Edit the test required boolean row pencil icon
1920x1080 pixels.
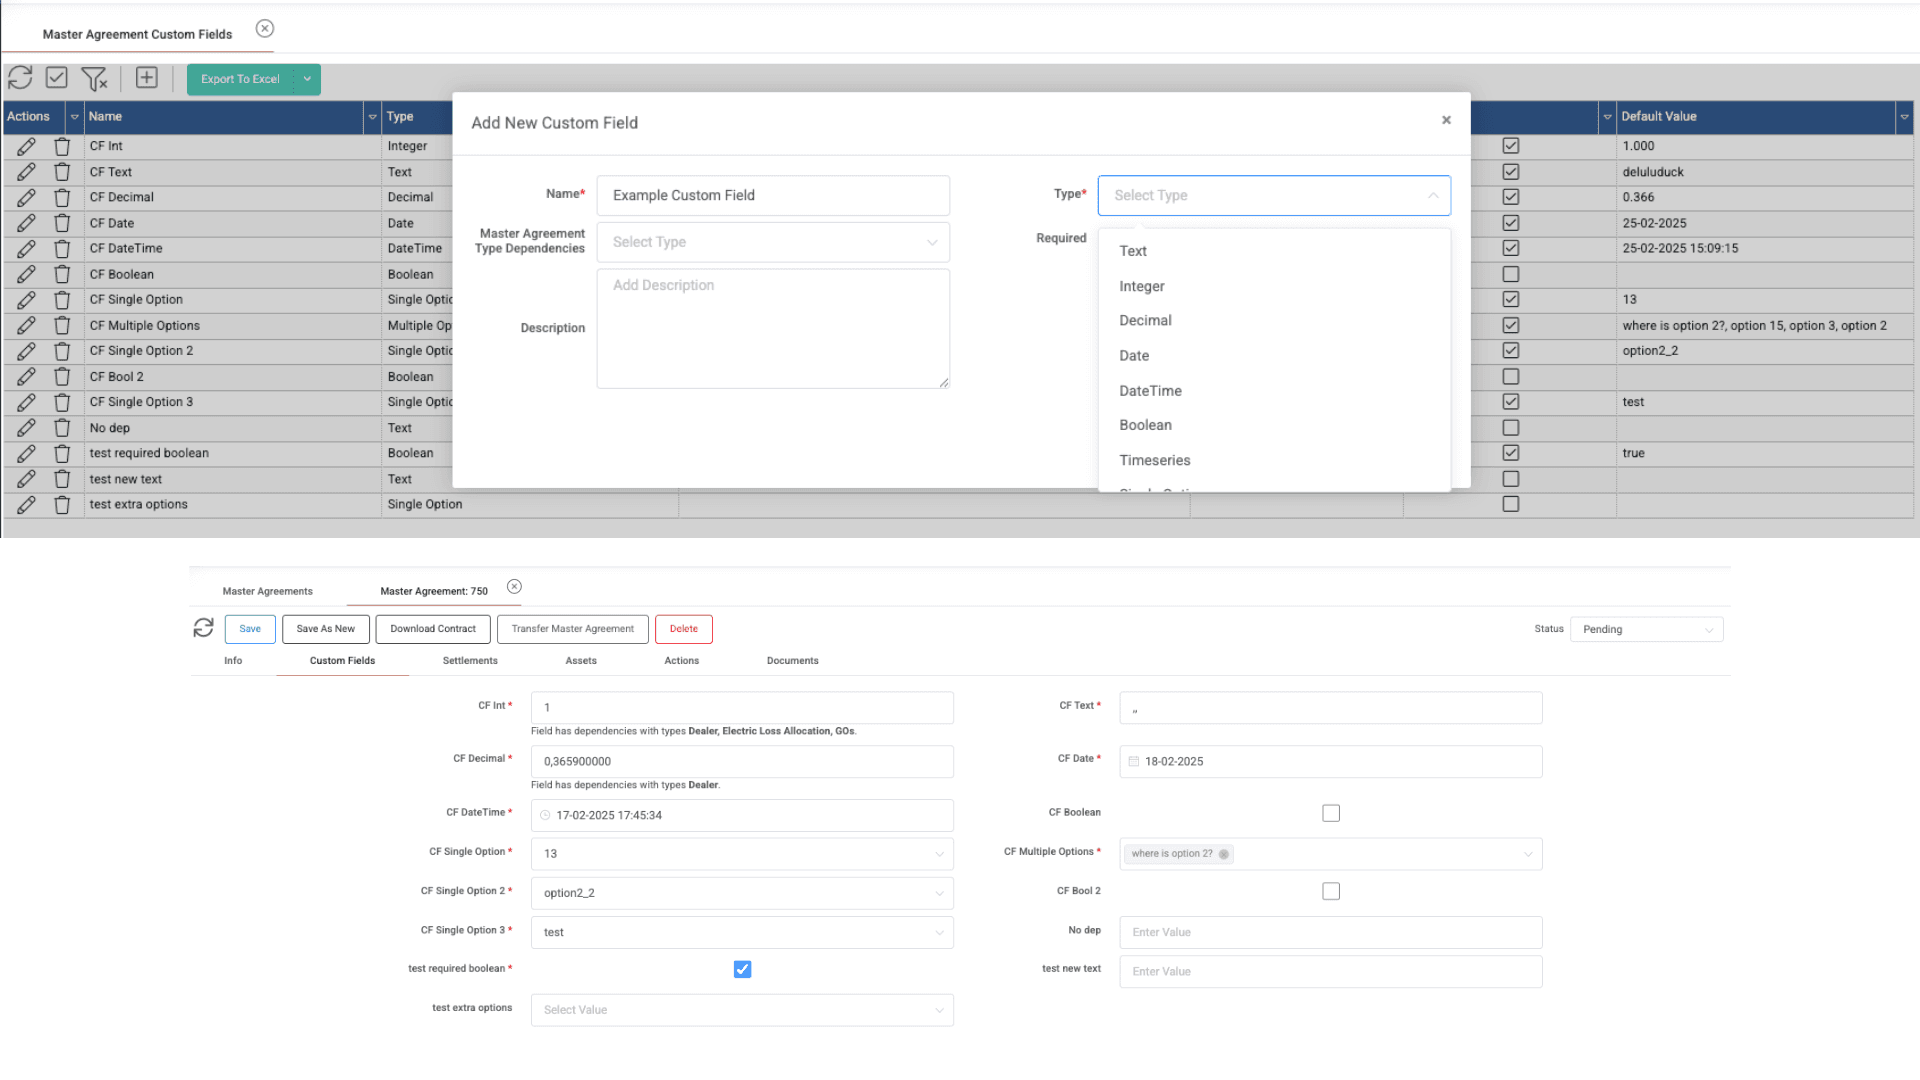click(26, 453)
